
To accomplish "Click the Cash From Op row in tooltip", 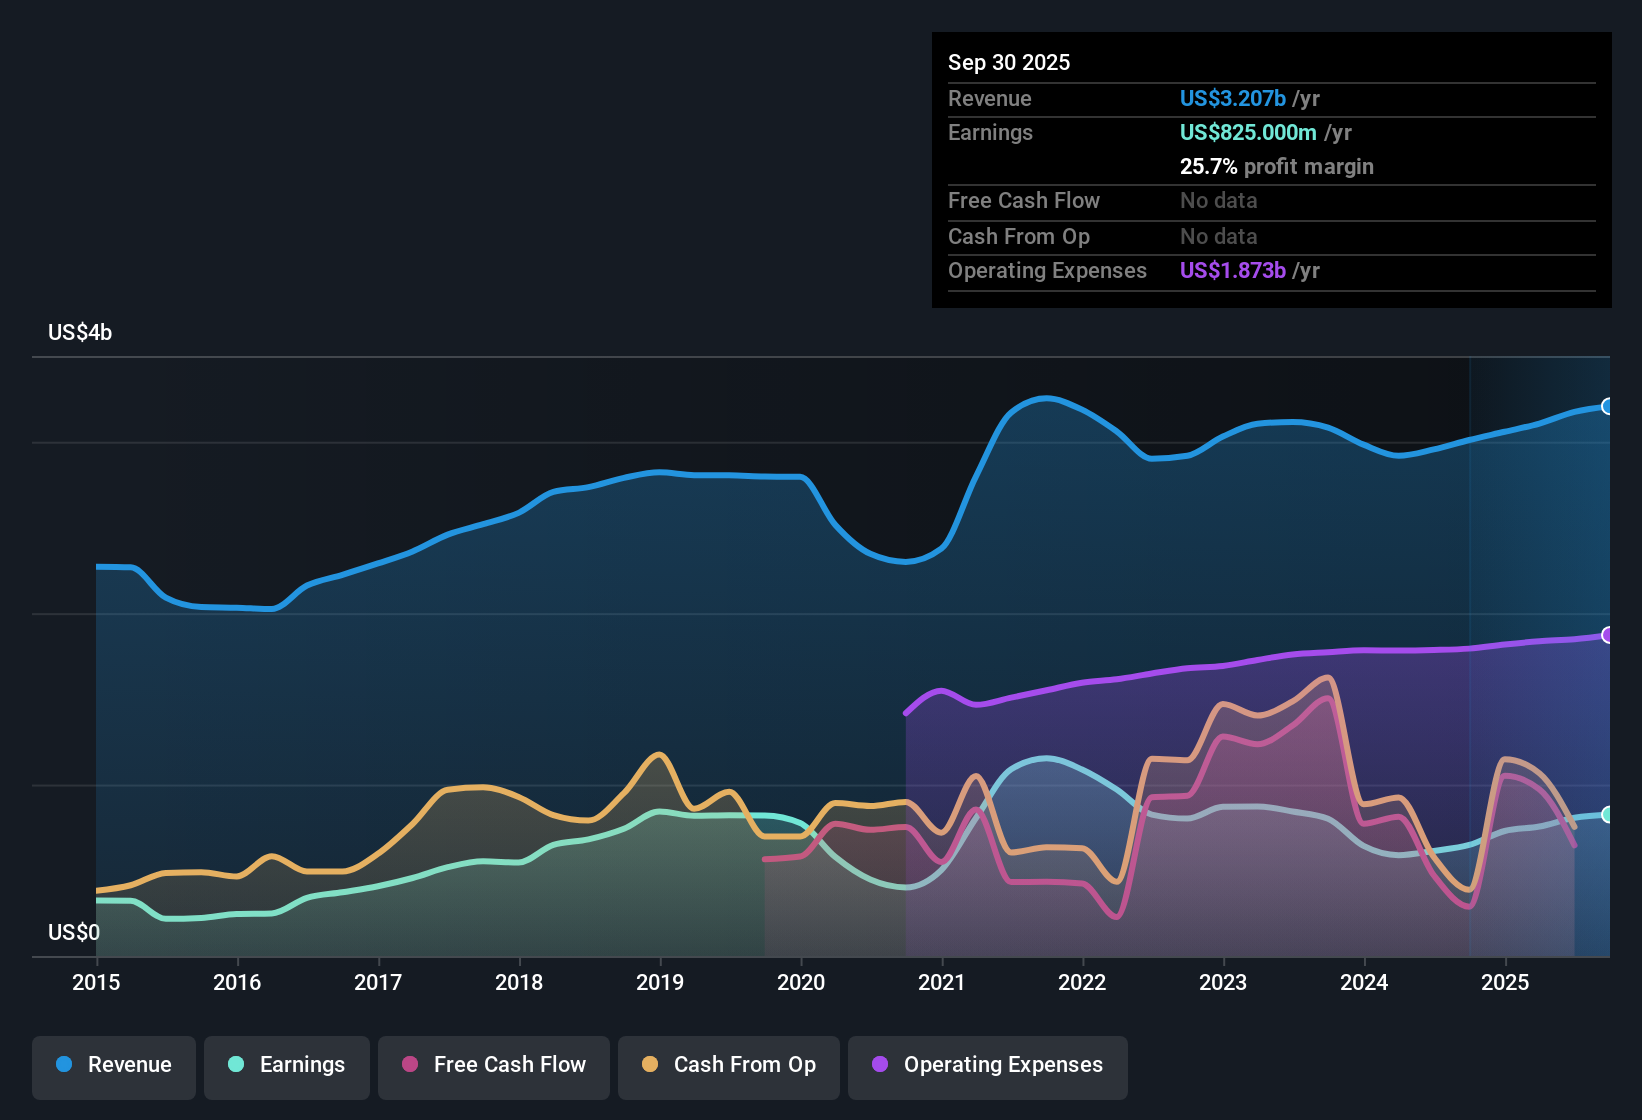I will (x=1272, y=237).
